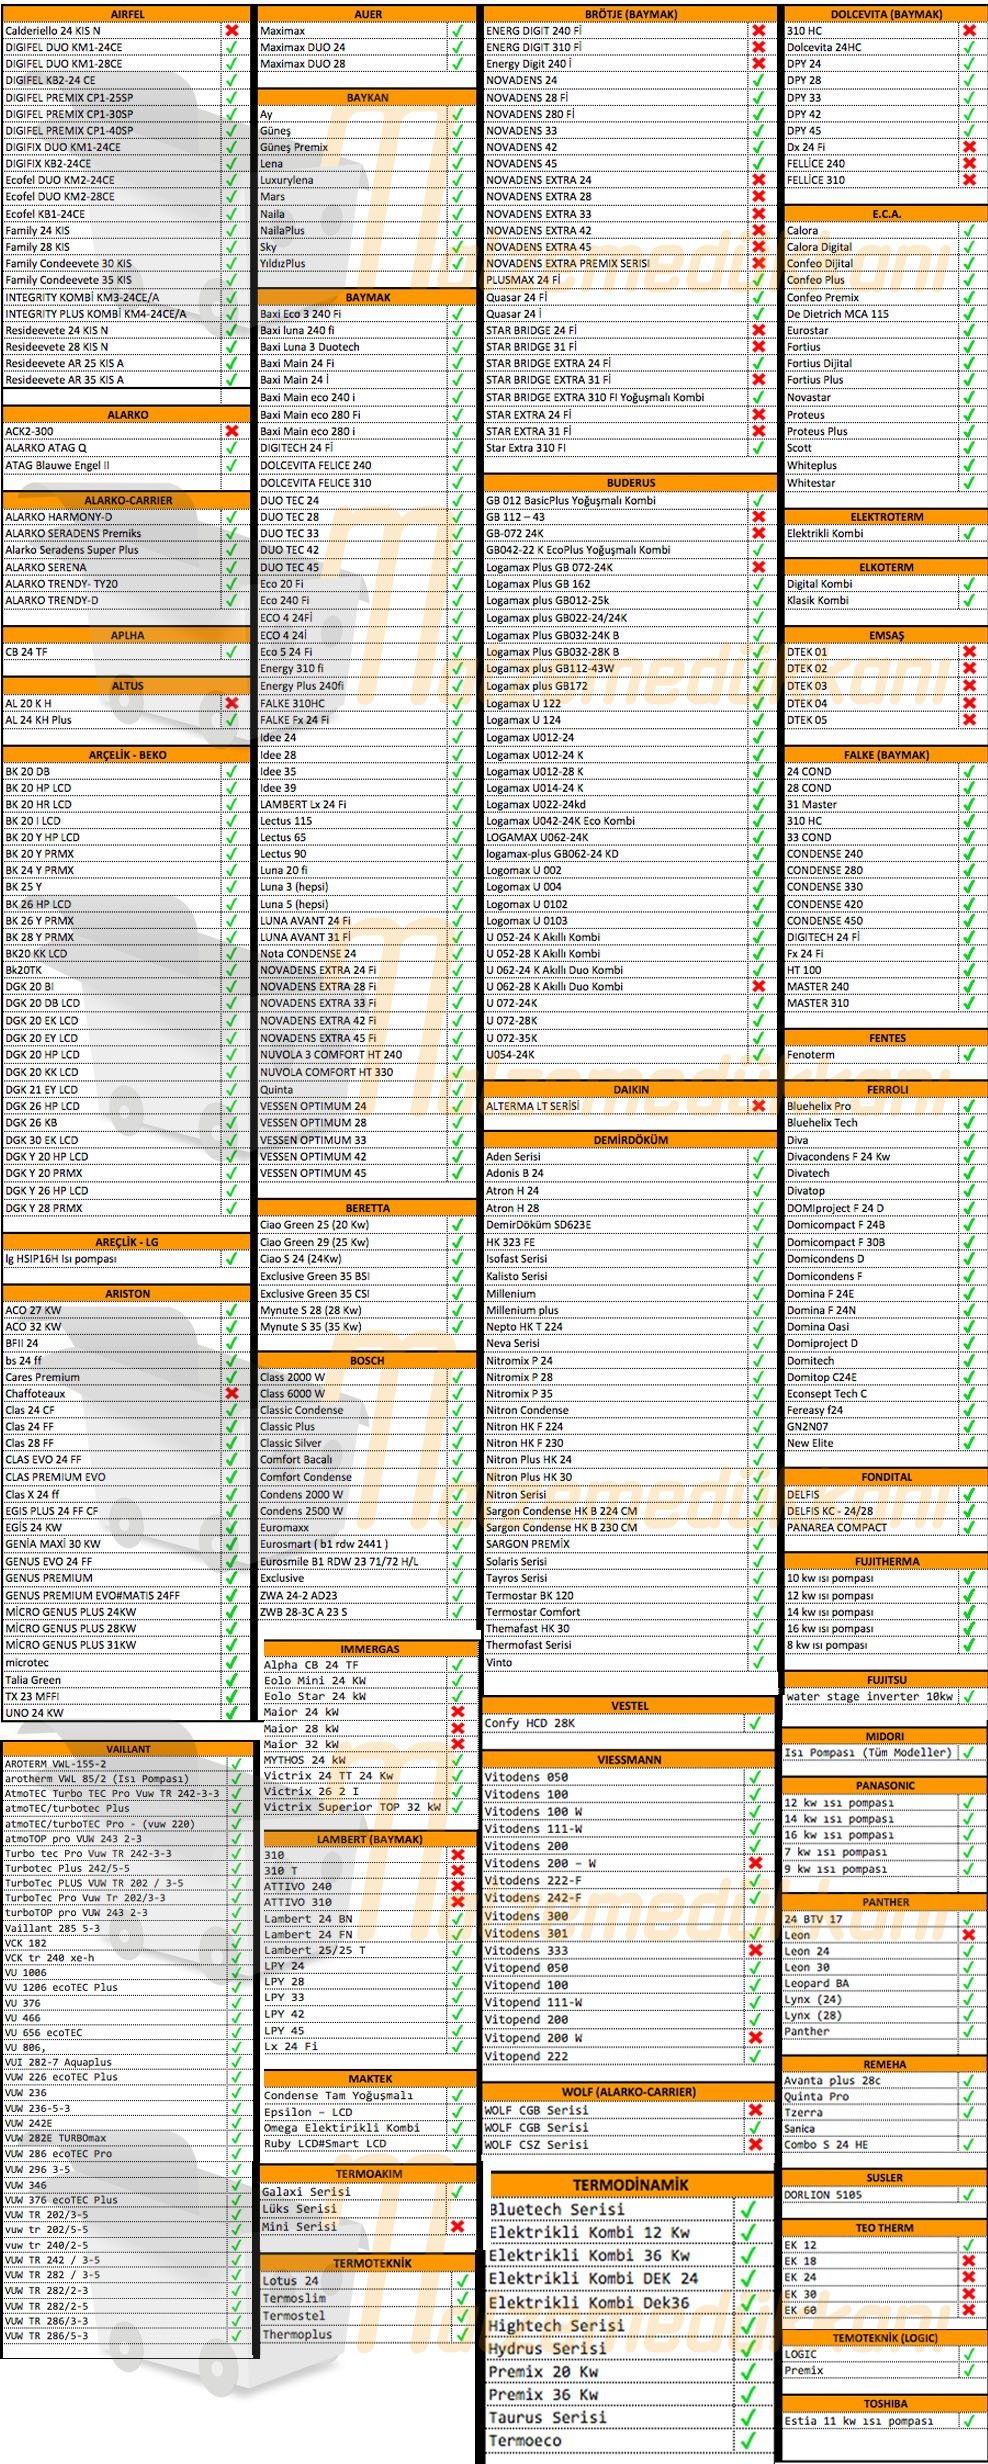Click green check for Confy HCD 28K

click(755, 1723)
